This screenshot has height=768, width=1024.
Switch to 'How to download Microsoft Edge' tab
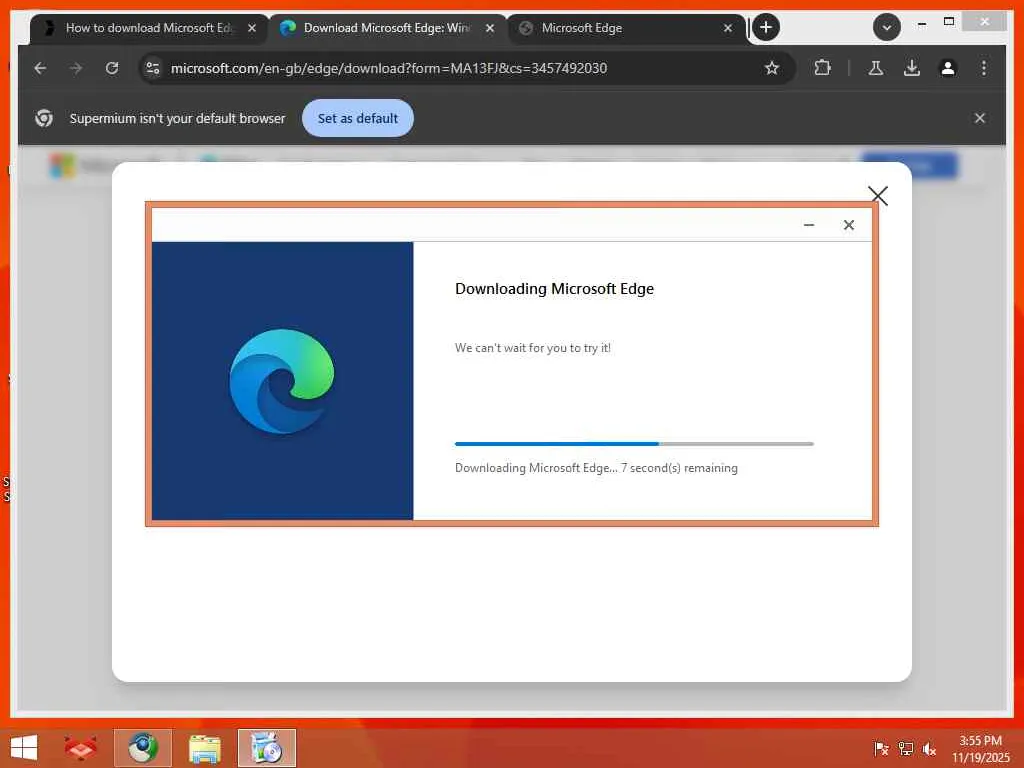[149, 28]
